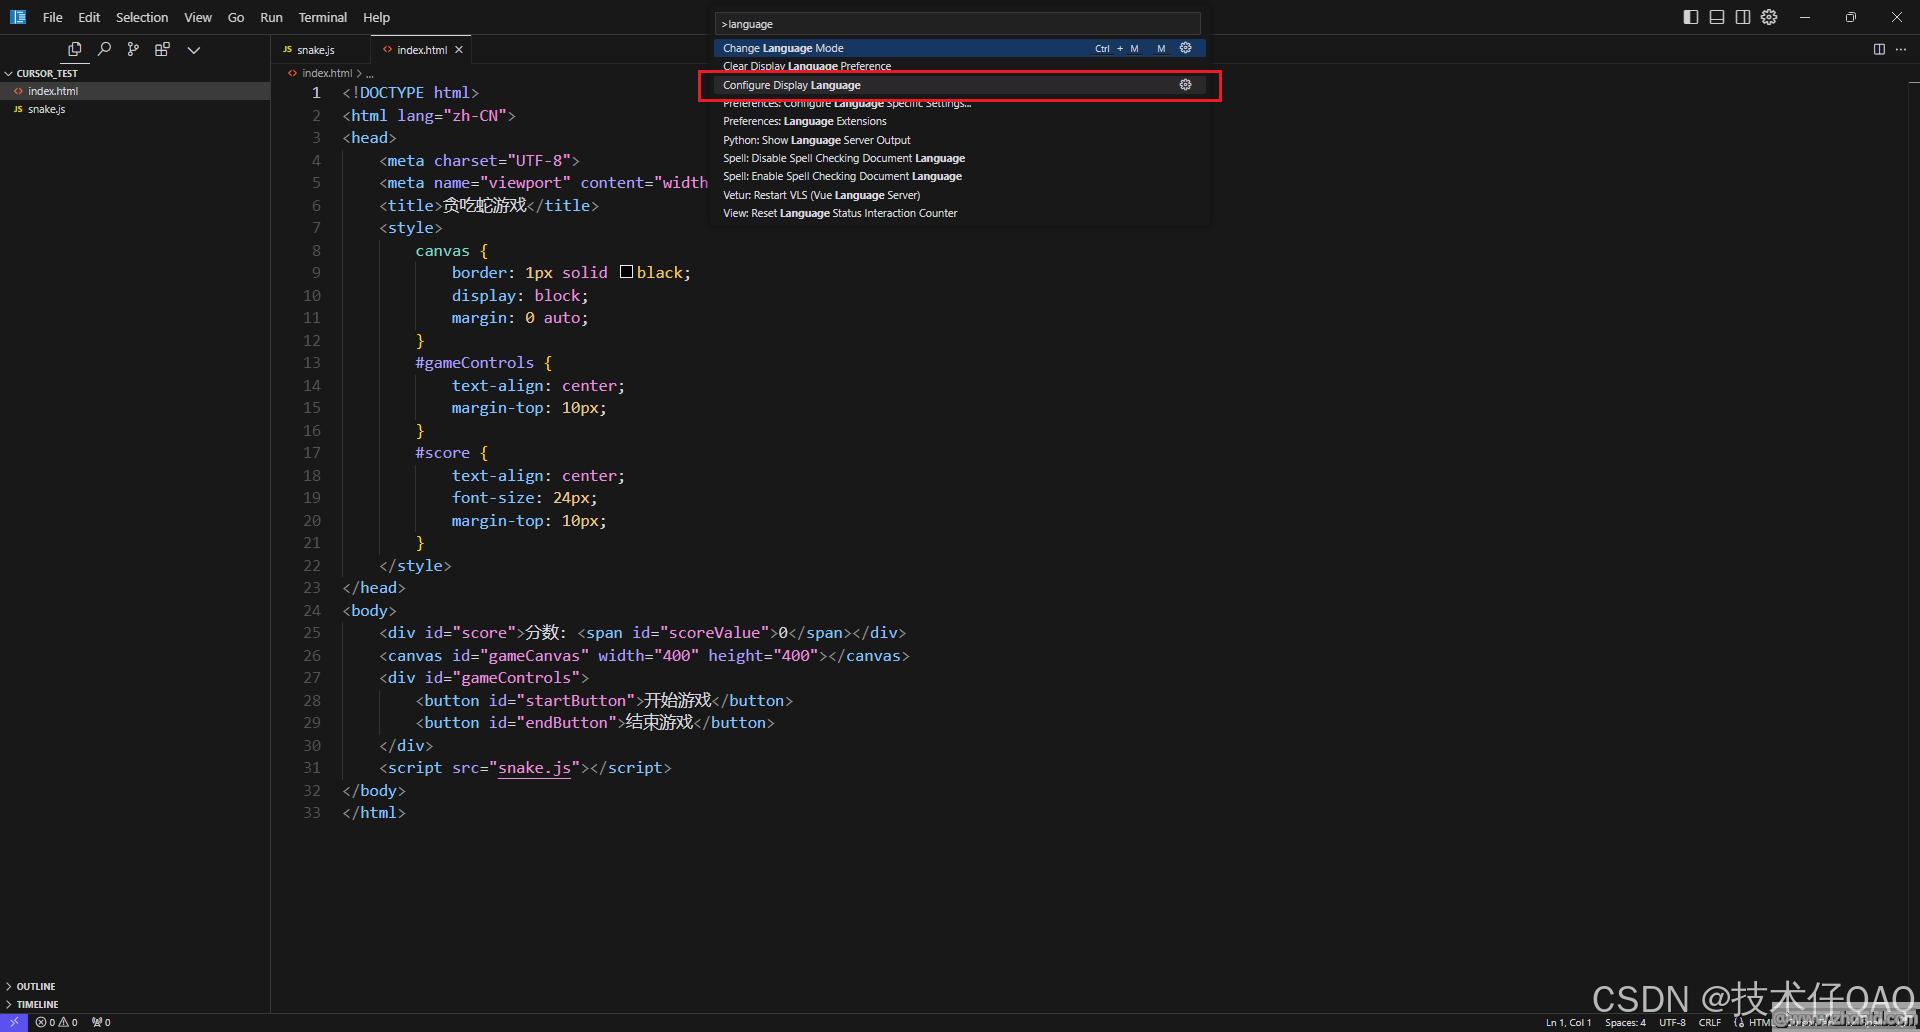The height and width of the screenshot is (1032, 1920).
Task: Click the split editor right icon
Action: pos(1879,49)
